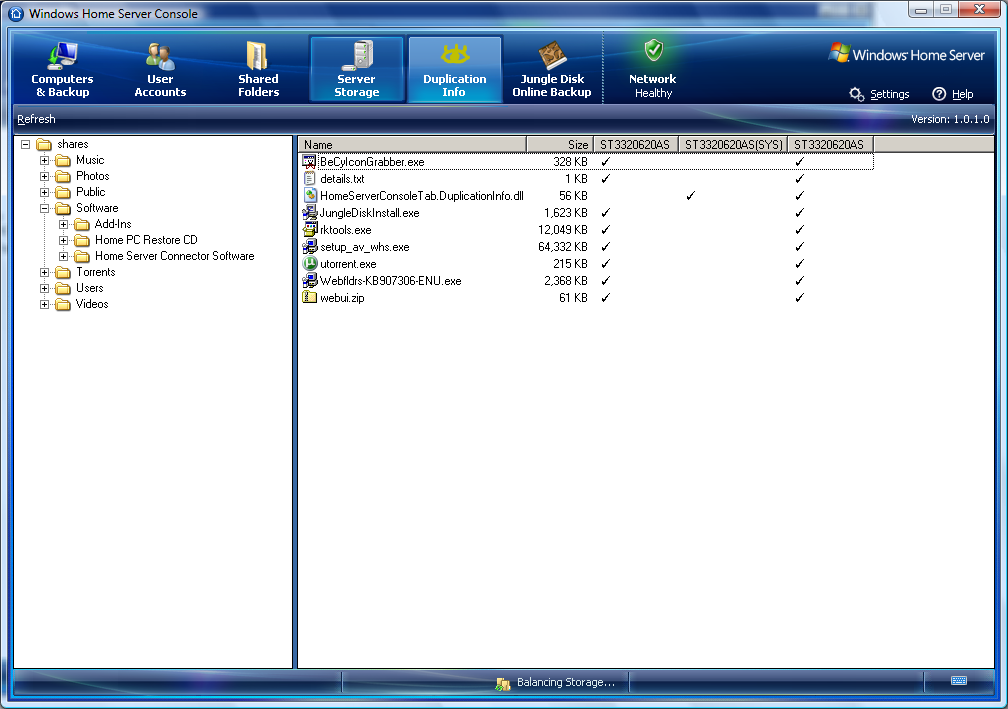1008x709 pixels.
Task: Click the Windows Home Server title bar icon
Action: coord(16,13)
